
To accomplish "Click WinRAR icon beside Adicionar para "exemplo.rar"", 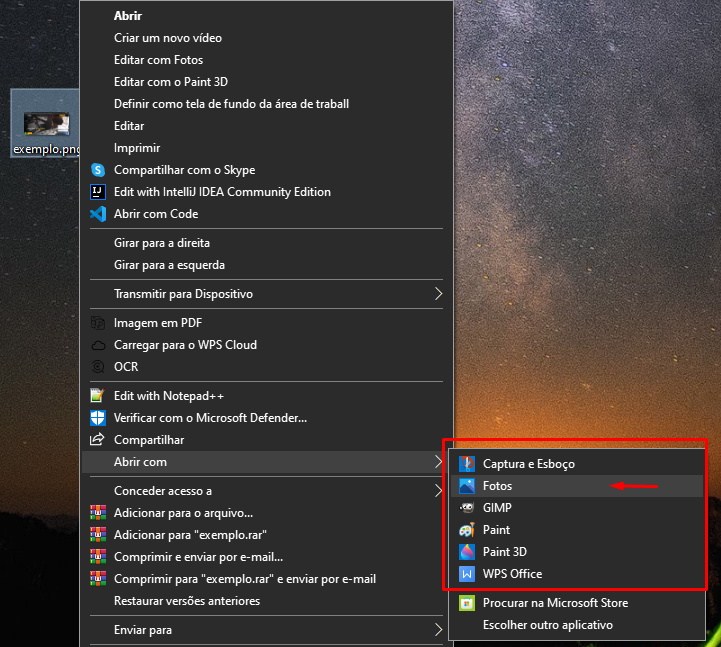I will (98, 534).
